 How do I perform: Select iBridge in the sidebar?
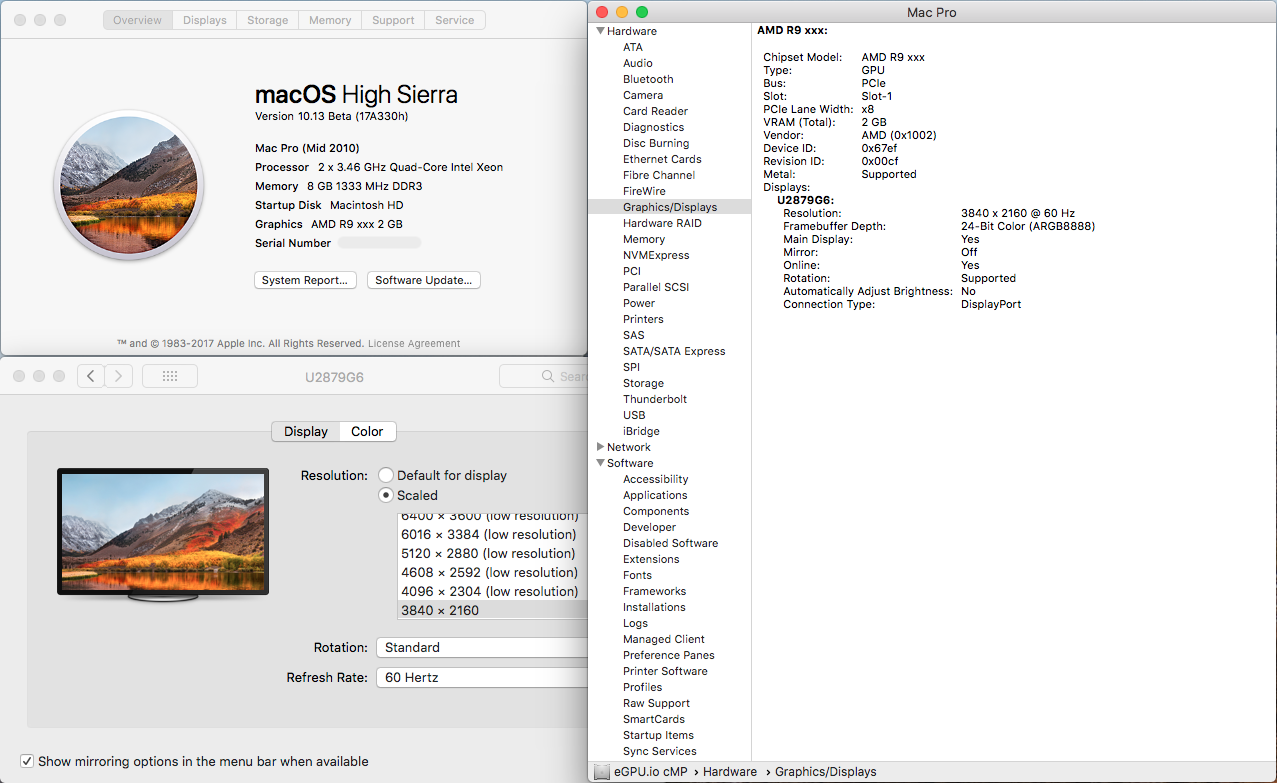641,431
